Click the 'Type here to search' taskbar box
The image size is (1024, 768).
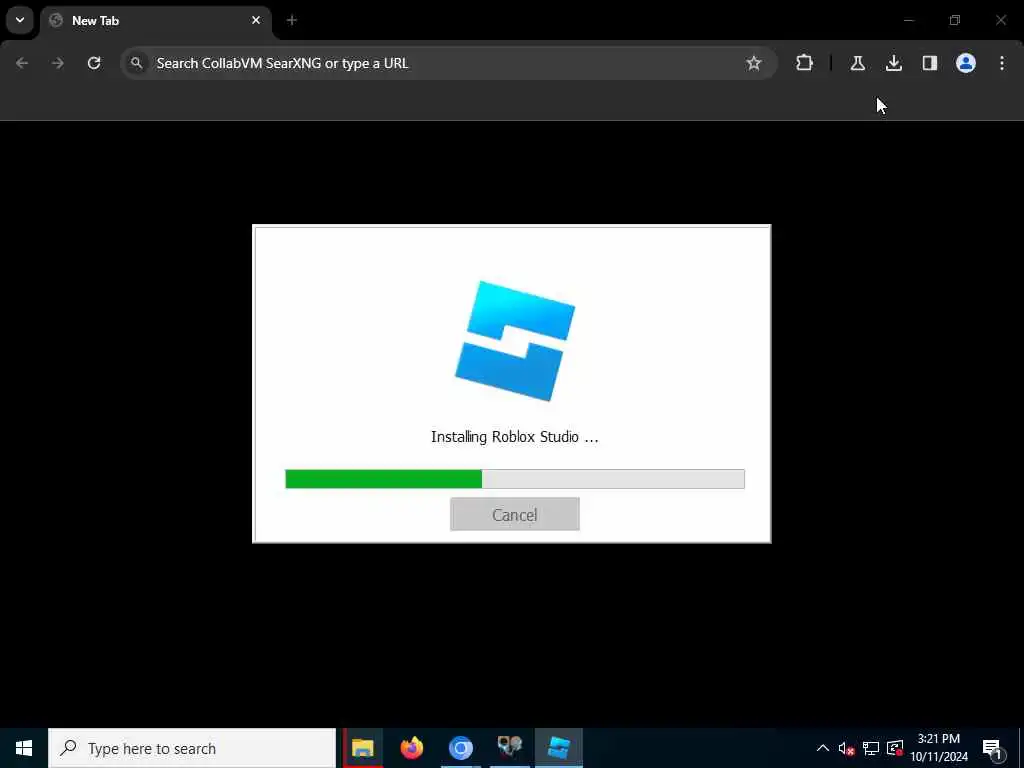[192, 748]
